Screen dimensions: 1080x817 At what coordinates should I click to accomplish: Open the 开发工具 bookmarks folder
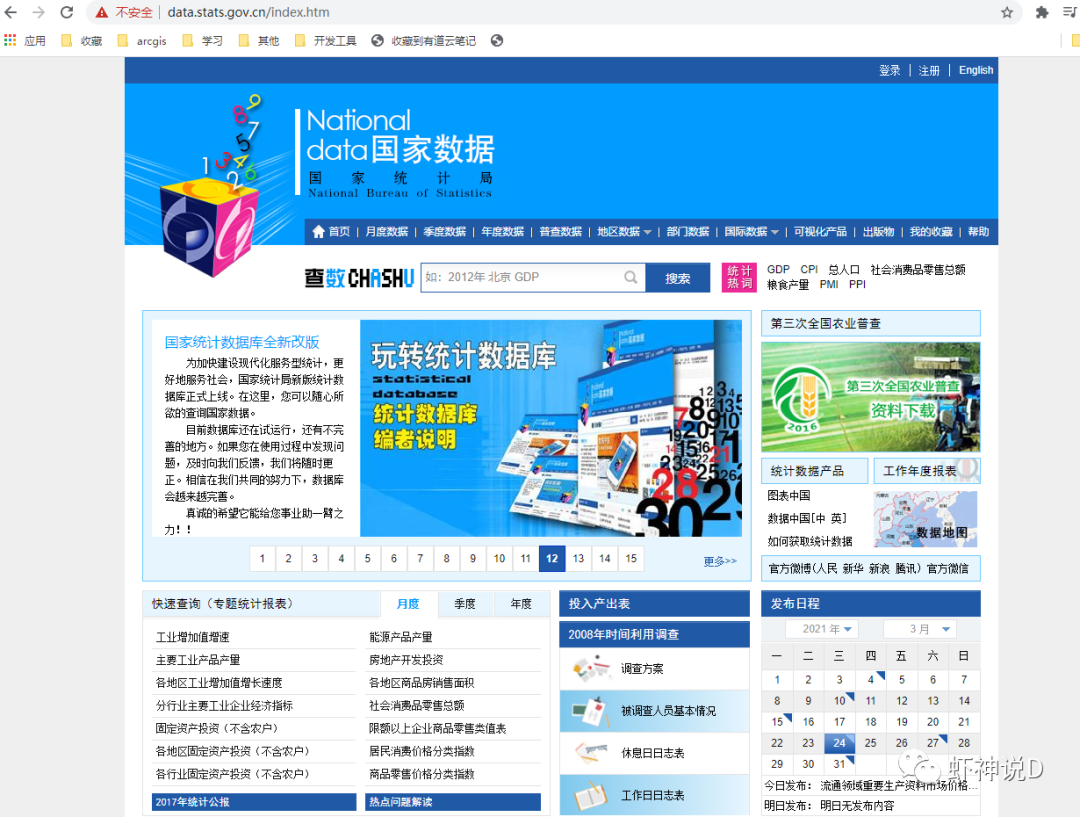(x=326, y=41)
